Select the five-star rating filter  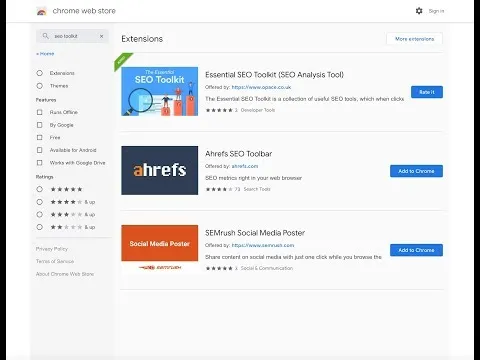[x=40, y=189]
